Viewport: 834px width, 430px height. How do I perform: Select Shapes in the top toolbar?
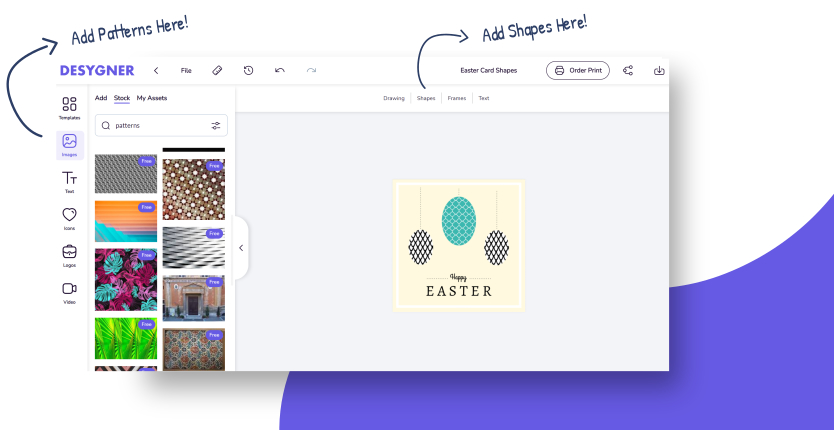coord(426,98)
